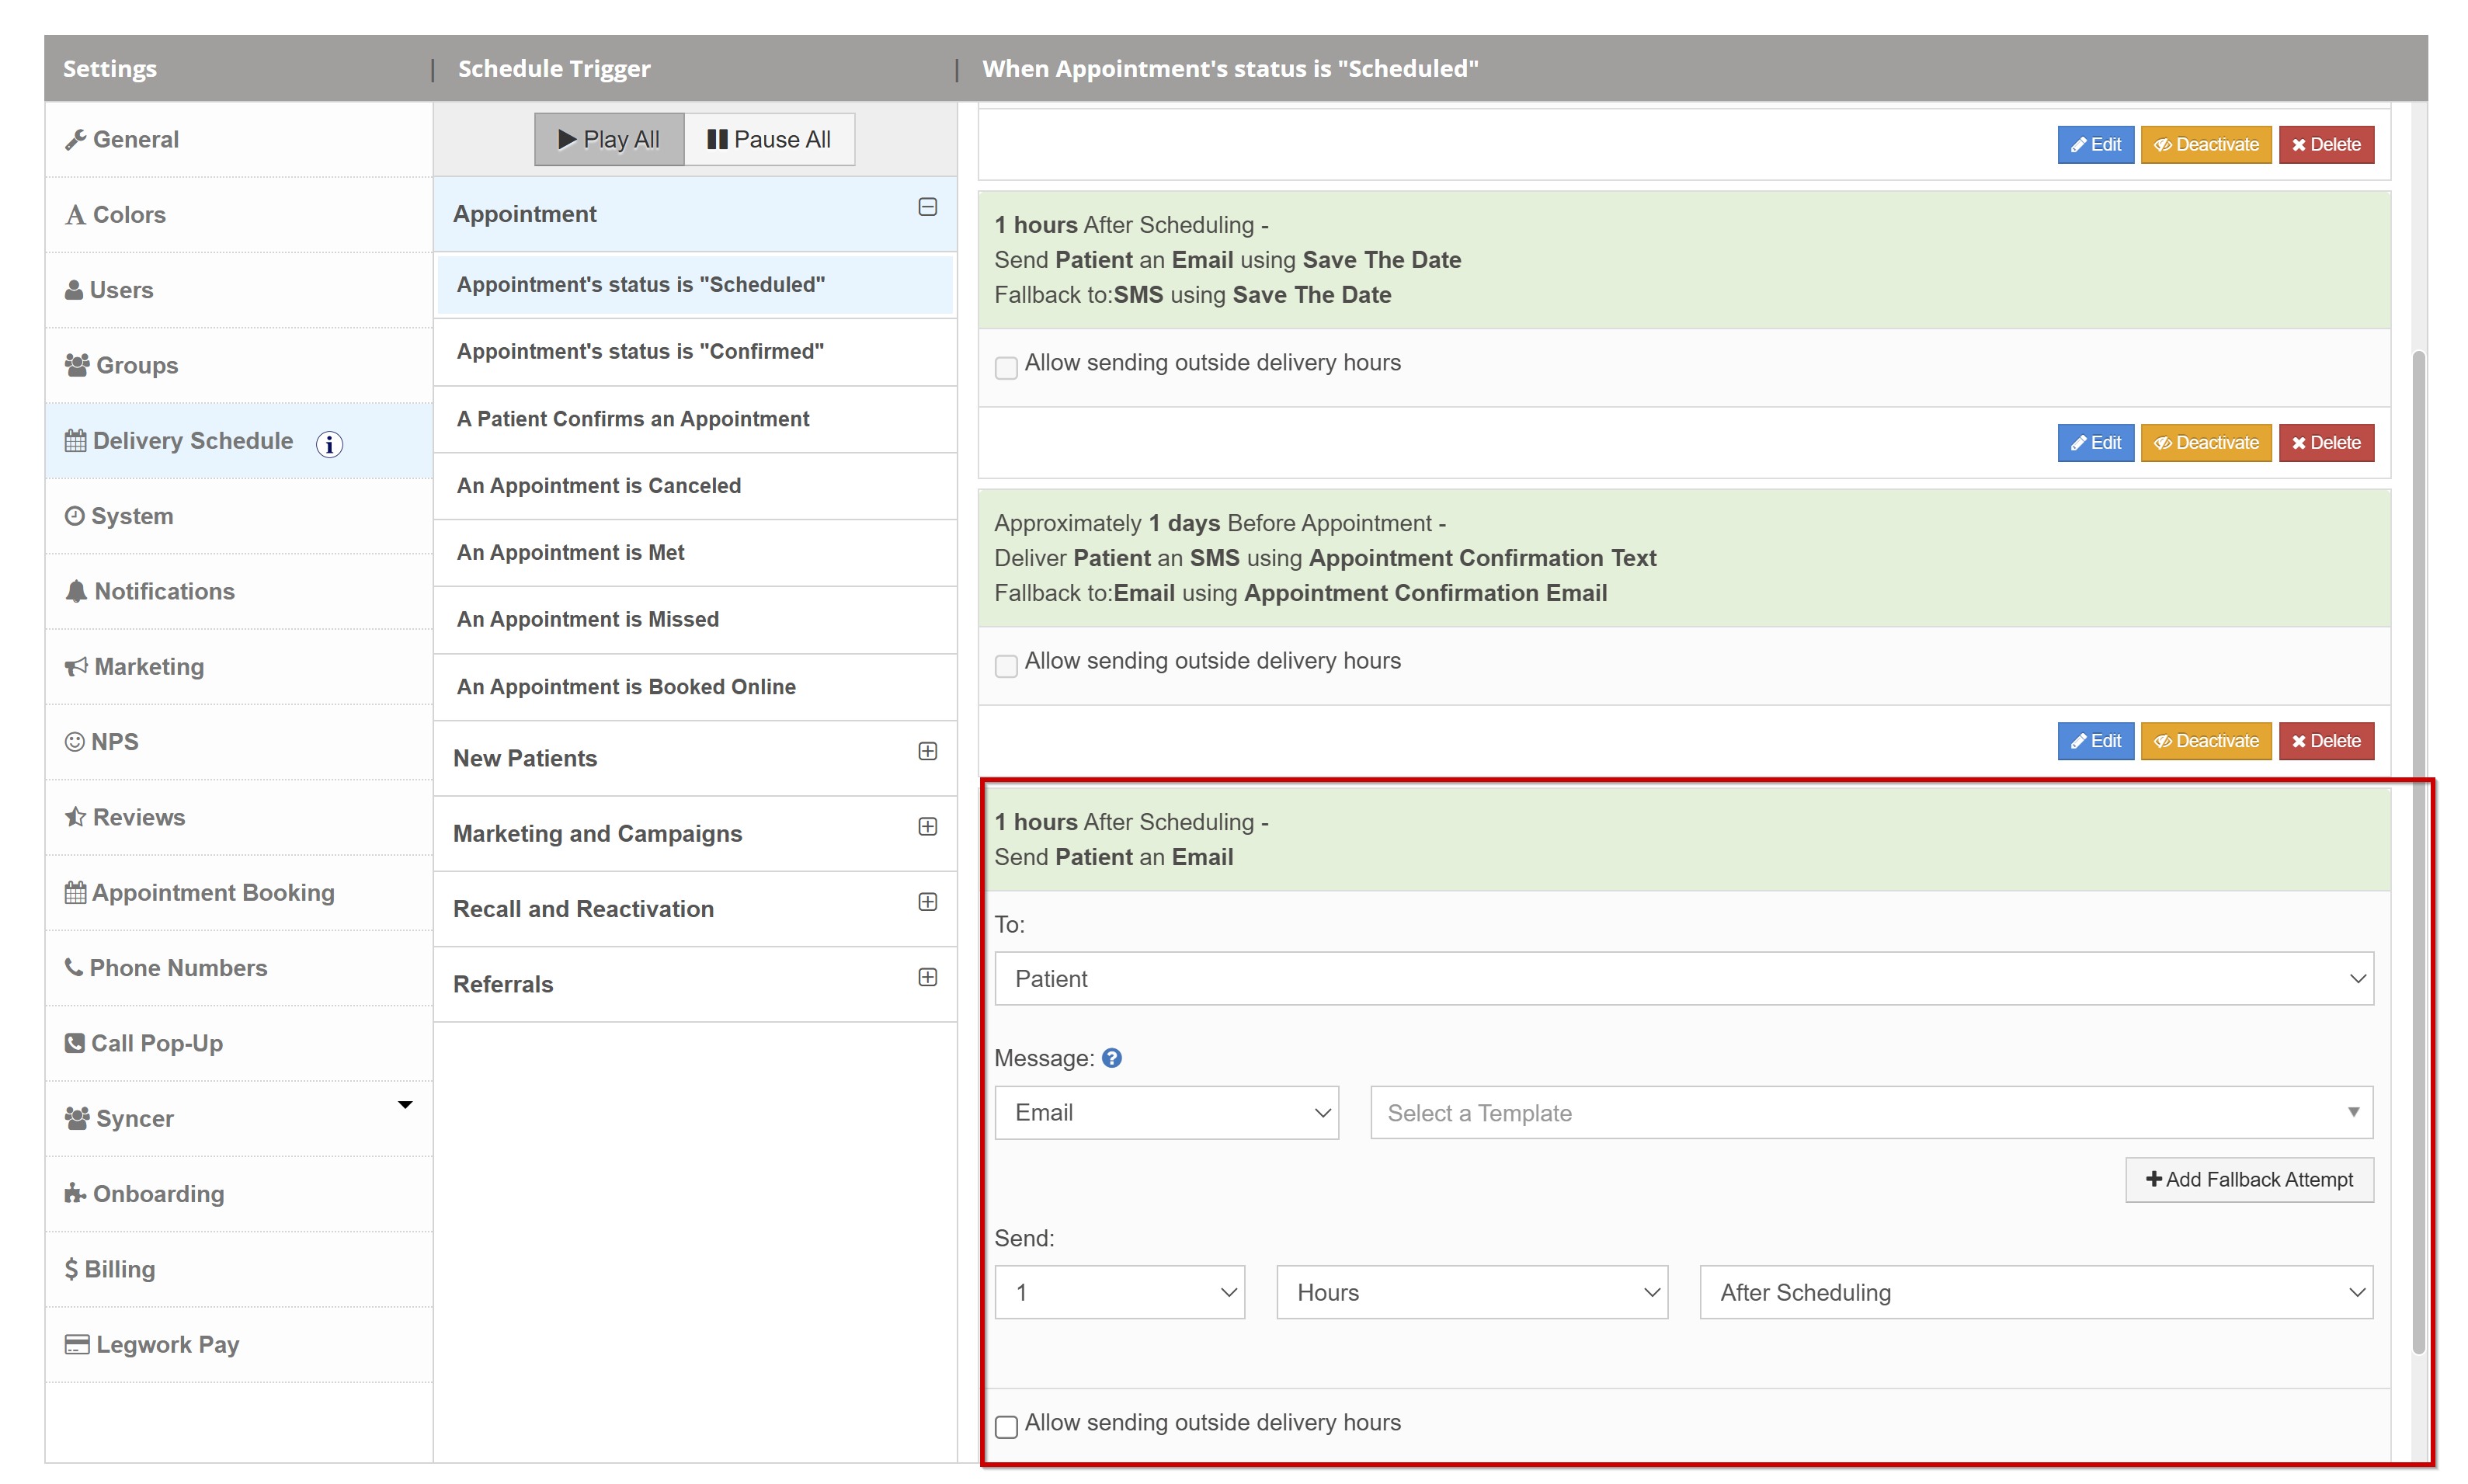Select A Patient Confirms an Appointment
Screen dimensions: 2468x1484
(x=695, y=419)
